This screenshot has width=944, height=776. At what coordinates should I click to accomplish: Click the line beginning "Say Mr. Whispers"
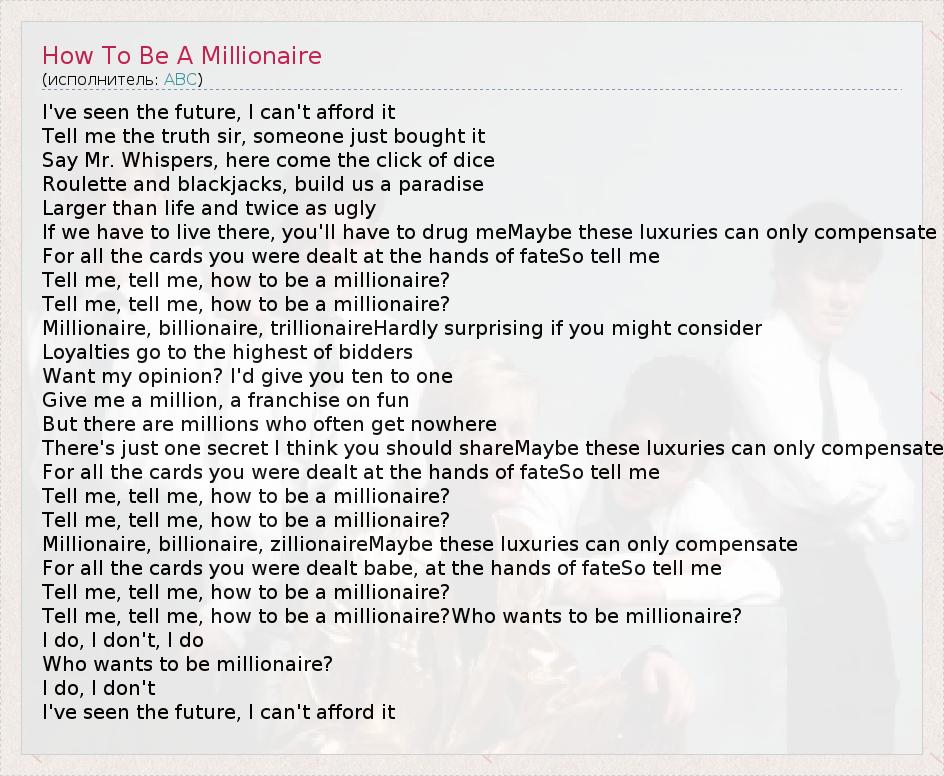click(268, 160)
